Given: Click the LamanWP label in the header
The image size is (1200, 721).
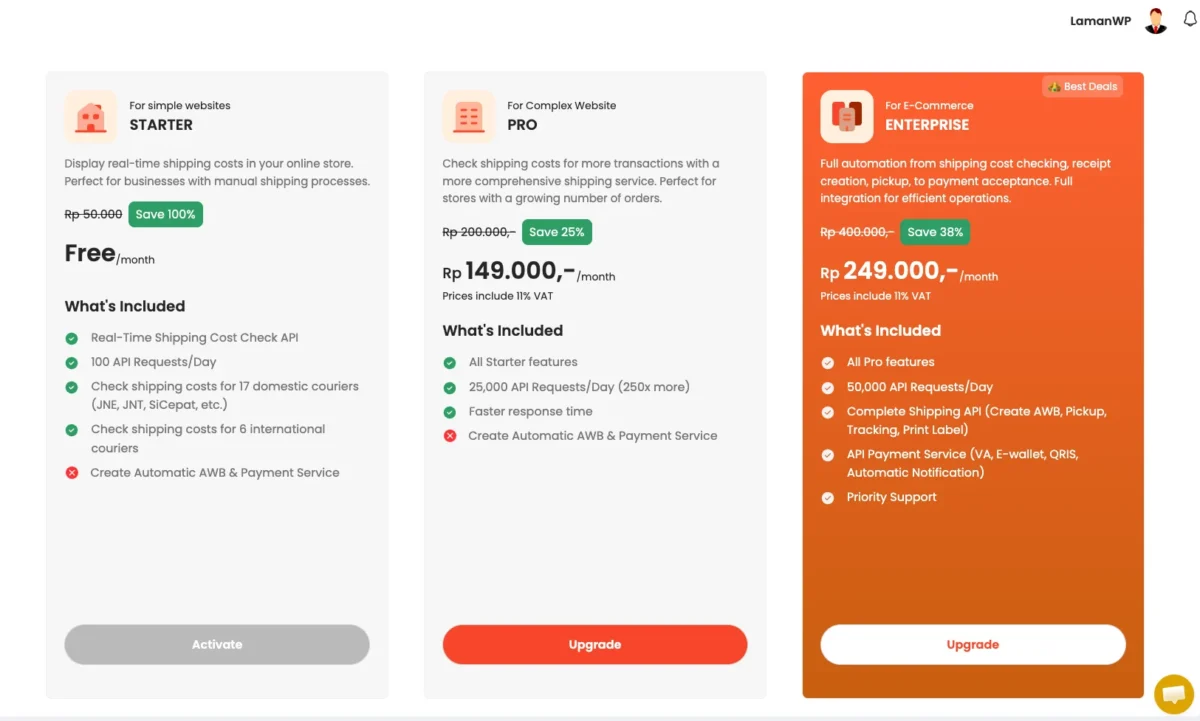Looking at the screenshot, I should (x=1100, y=20).
